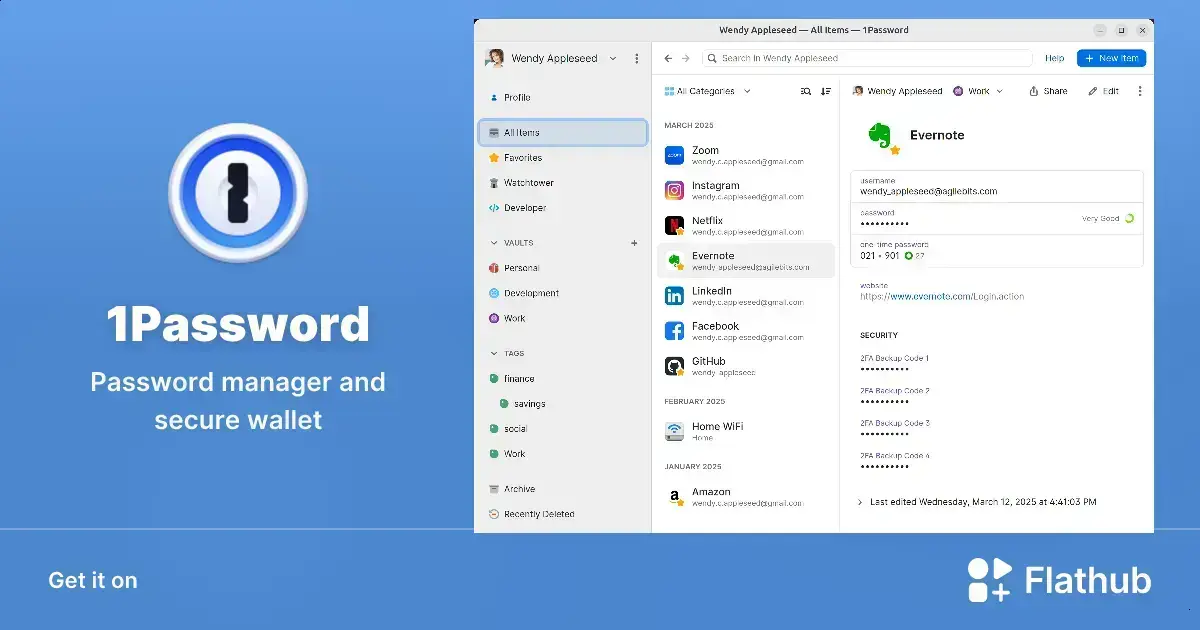Open the item more options menu

tap(1139, 91)
